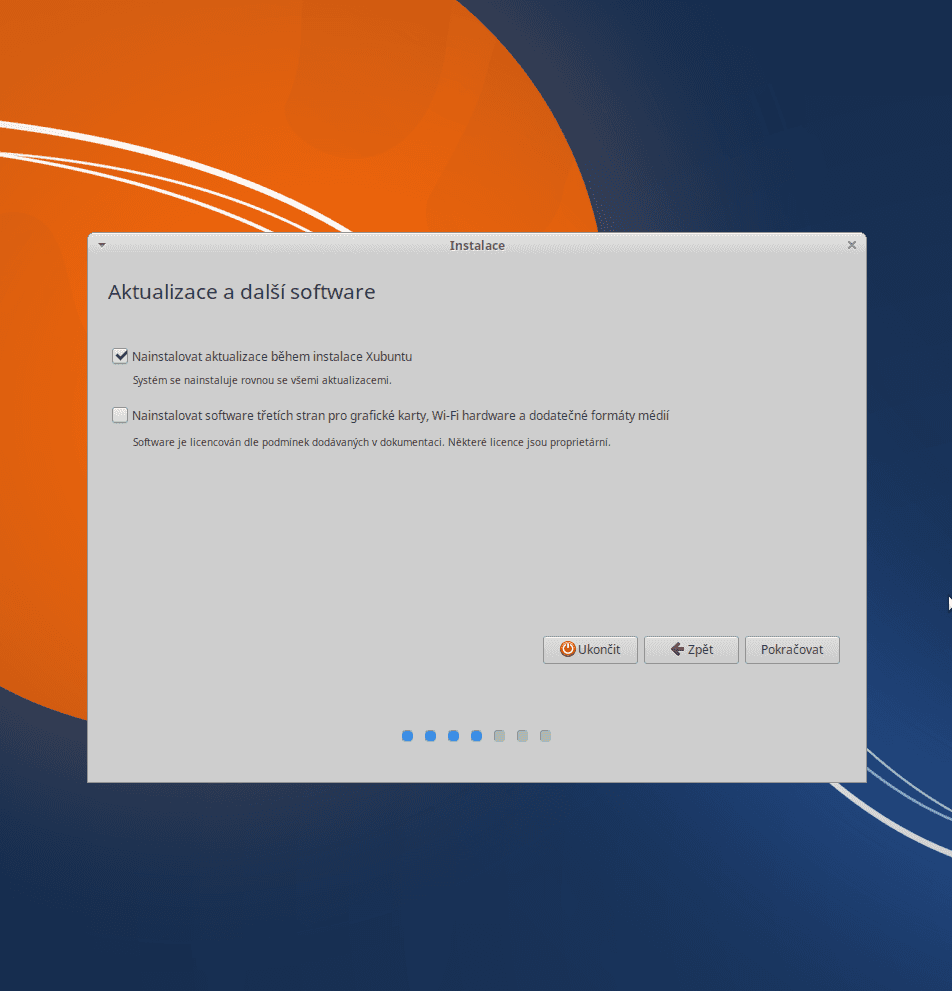The width and height of the screenshot is (952, 991).
Task: Click the sixth gray progress dot
Action: (522, 736)
